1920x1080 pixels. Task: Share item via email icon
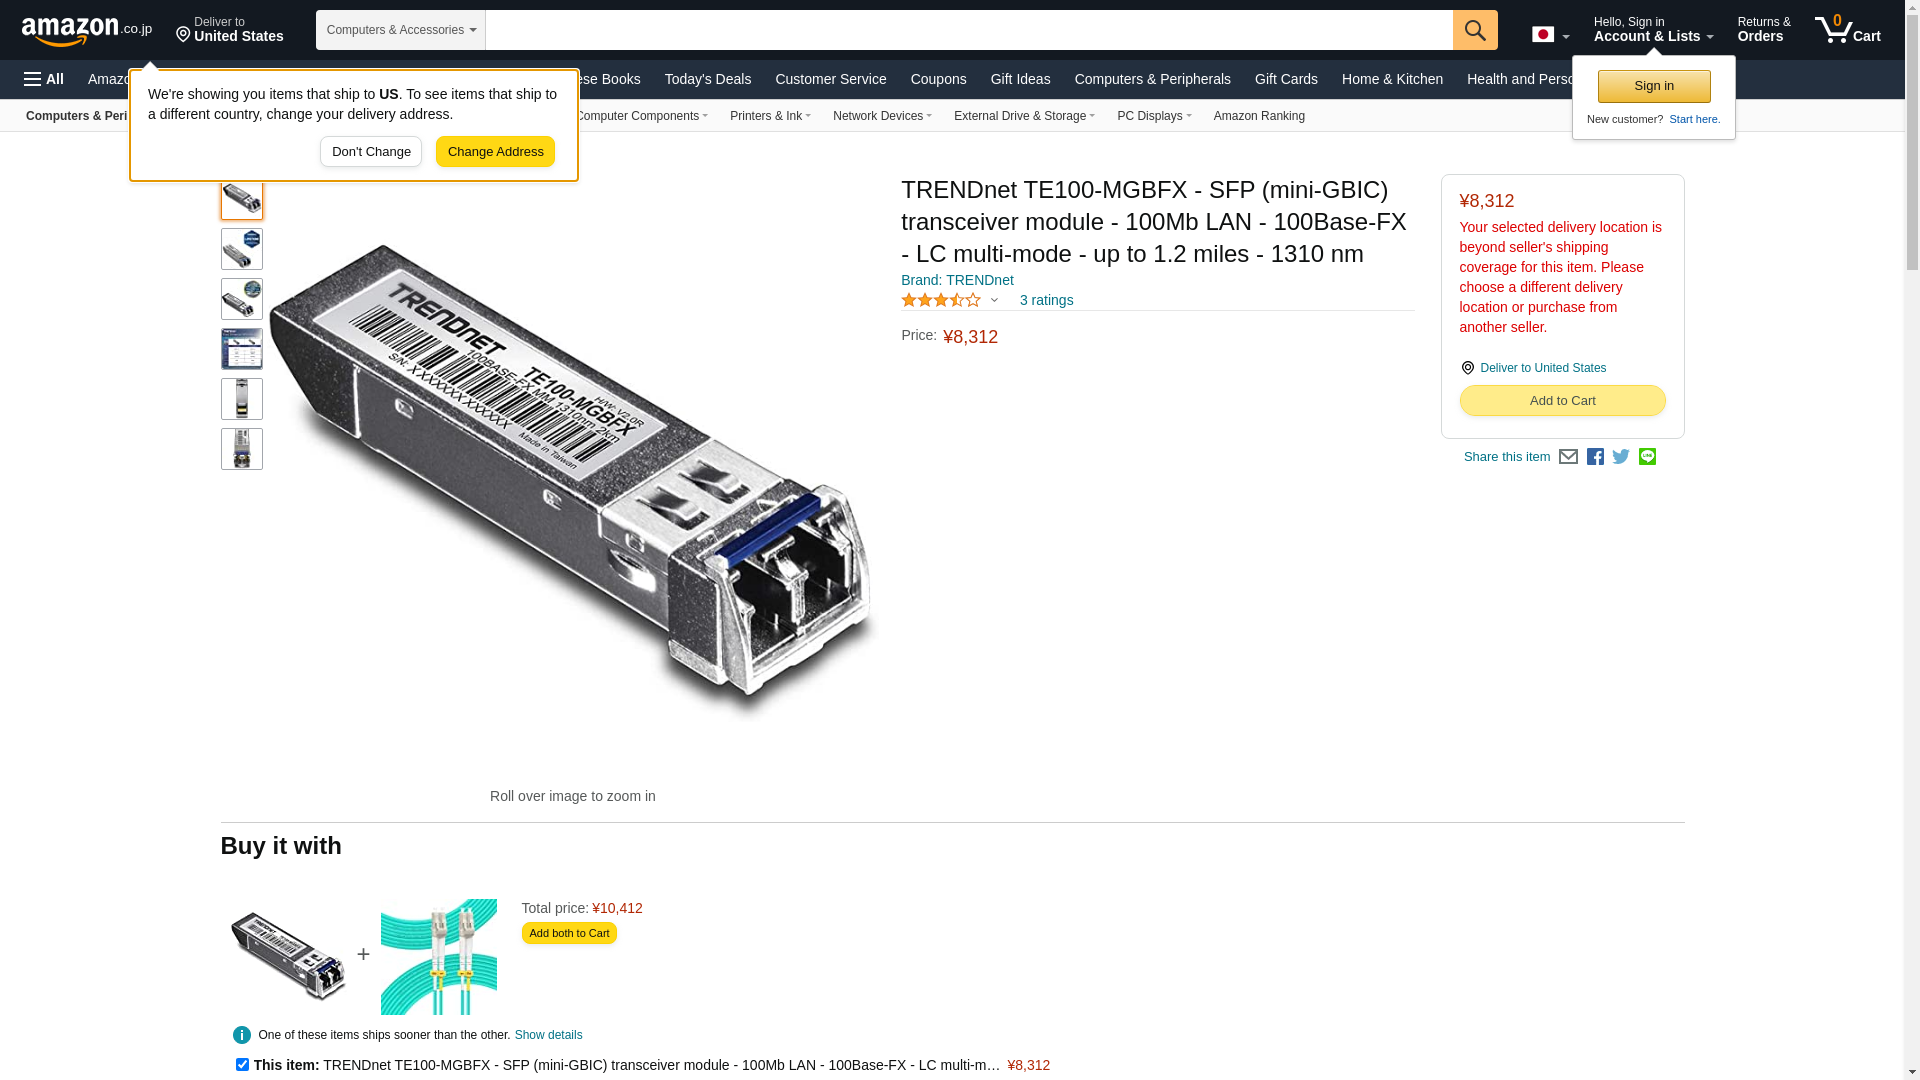(1568, 457)
